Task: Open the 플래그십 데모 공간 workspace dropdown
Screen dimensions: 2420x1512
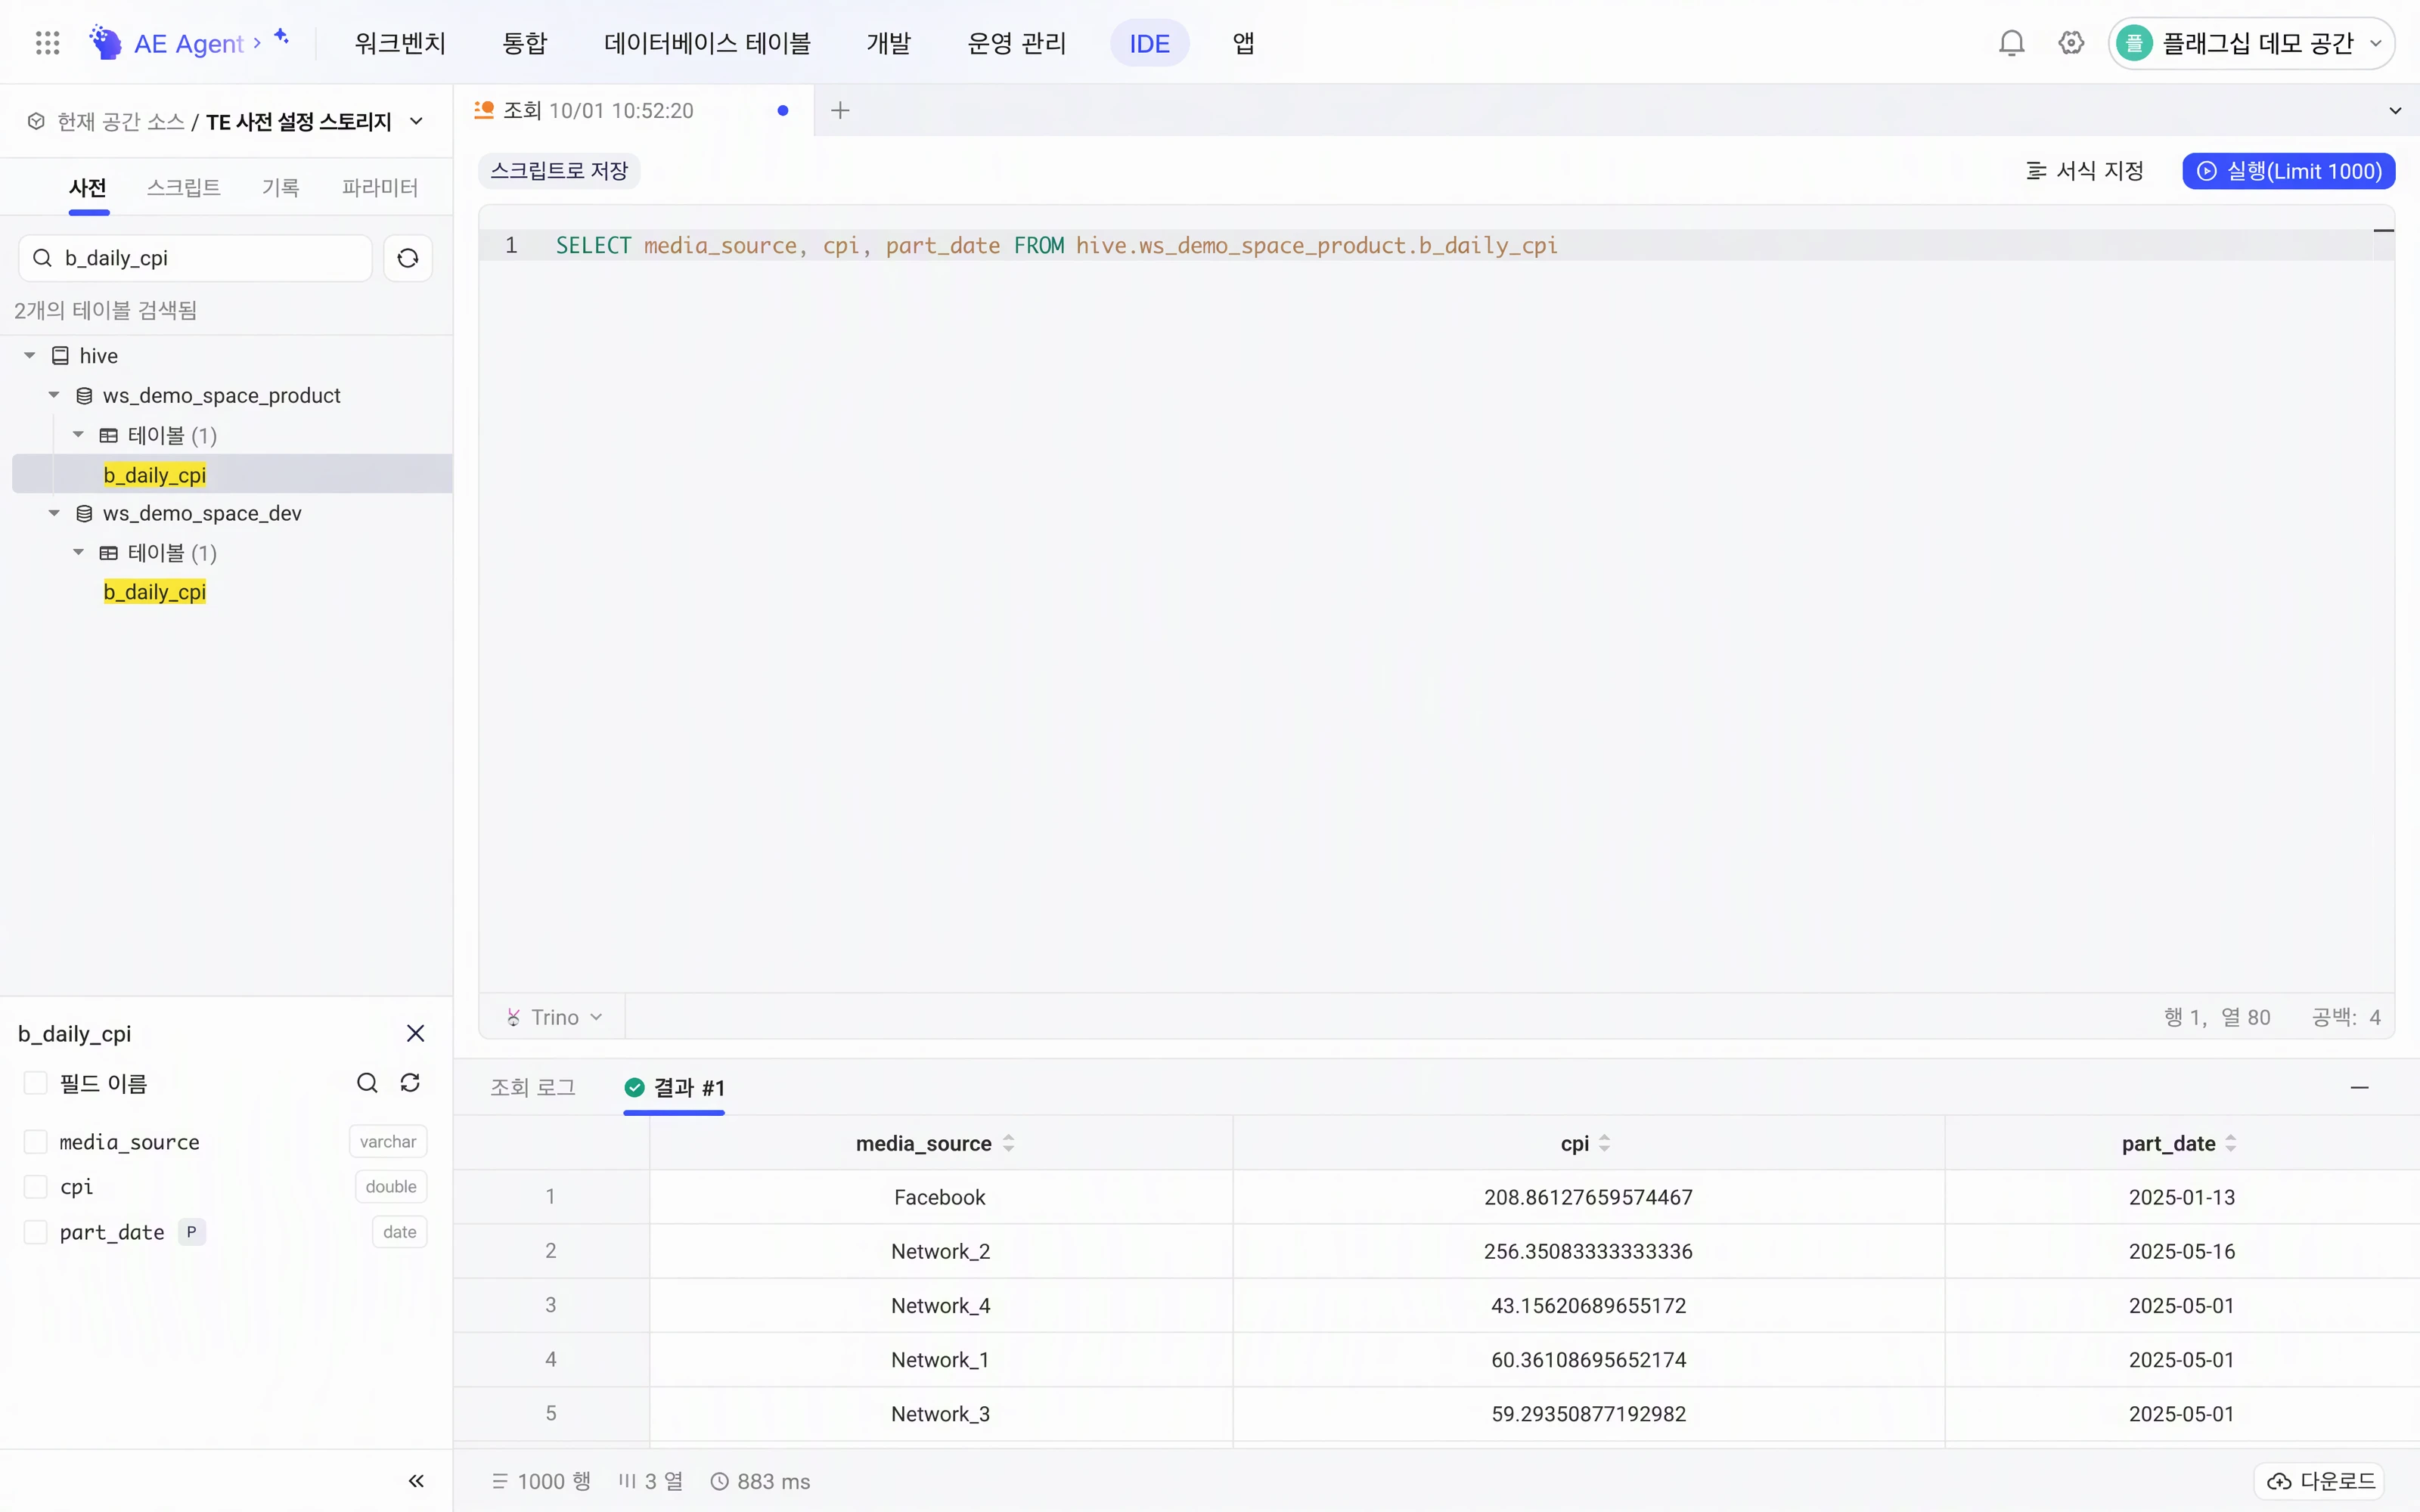Action: (2251, 43)
